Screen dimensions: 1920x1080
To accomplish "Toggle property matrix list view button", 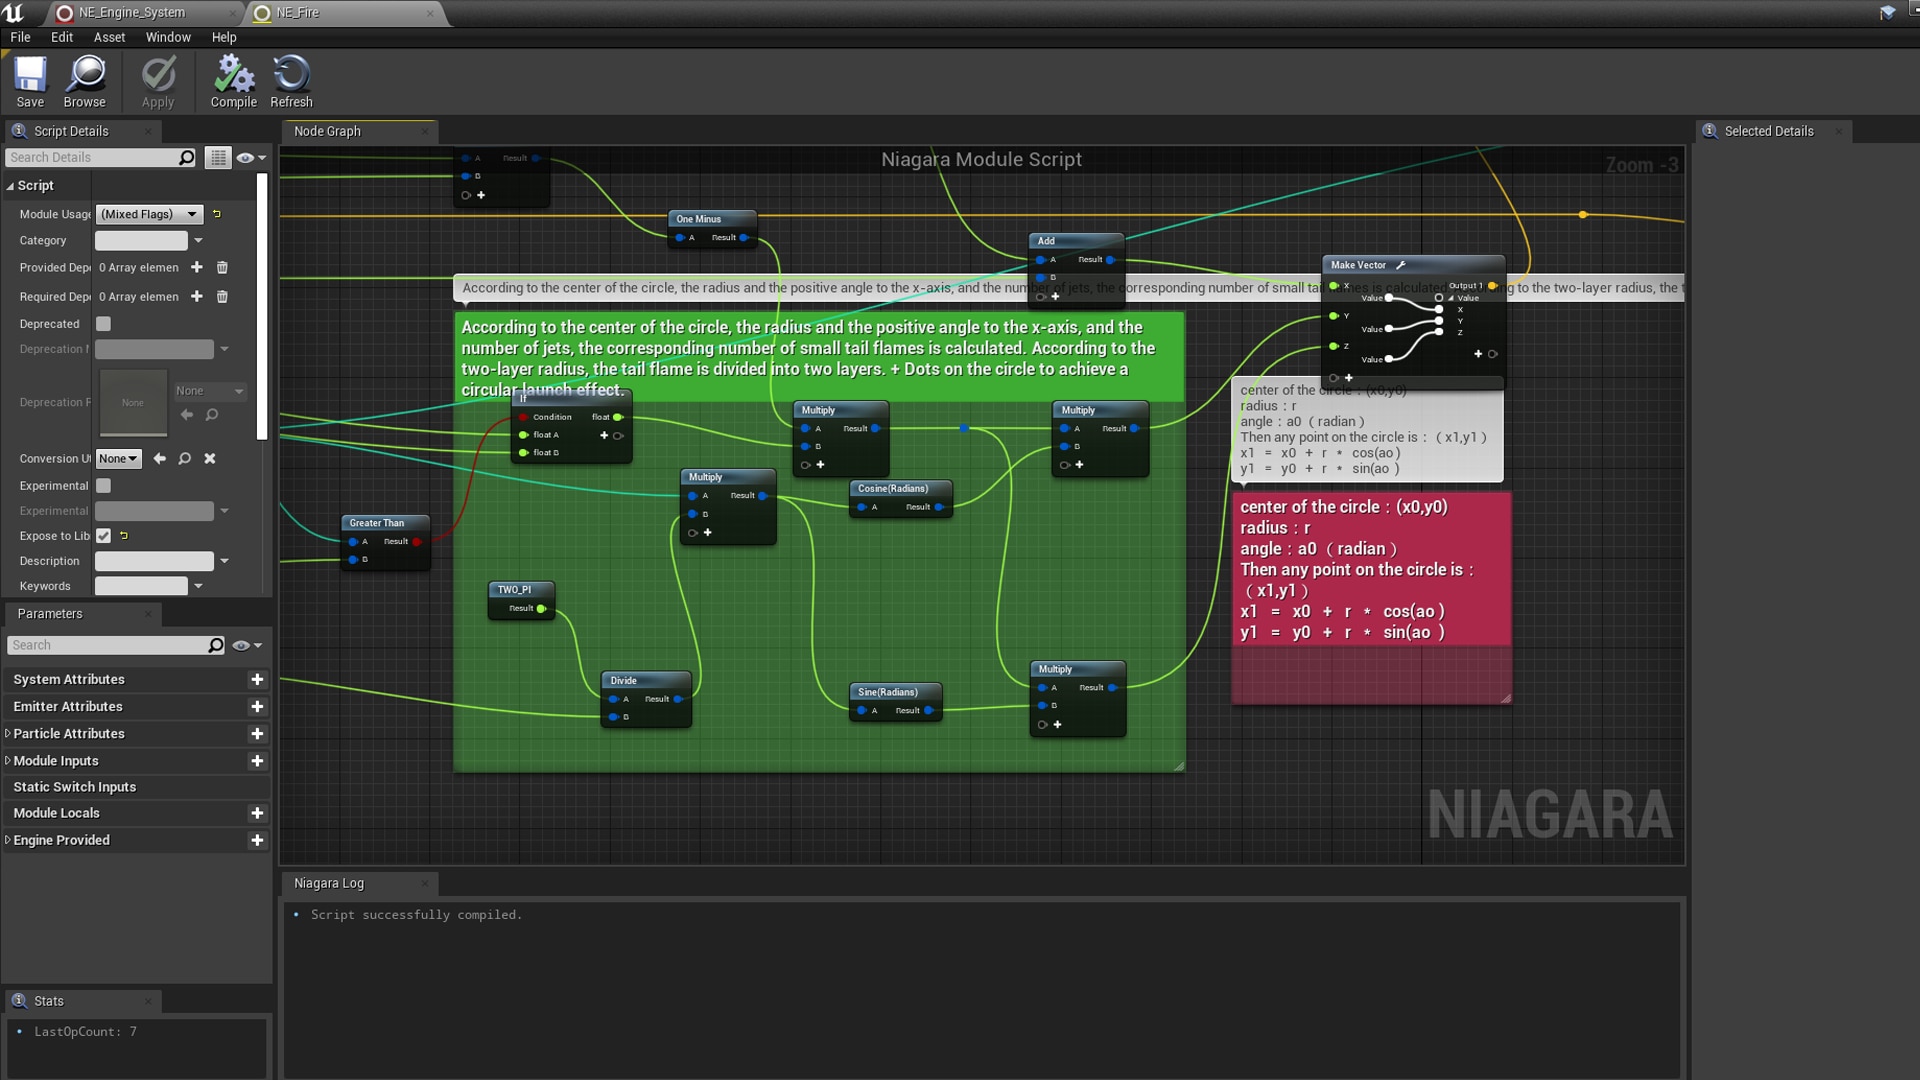I will click(217, 158).
